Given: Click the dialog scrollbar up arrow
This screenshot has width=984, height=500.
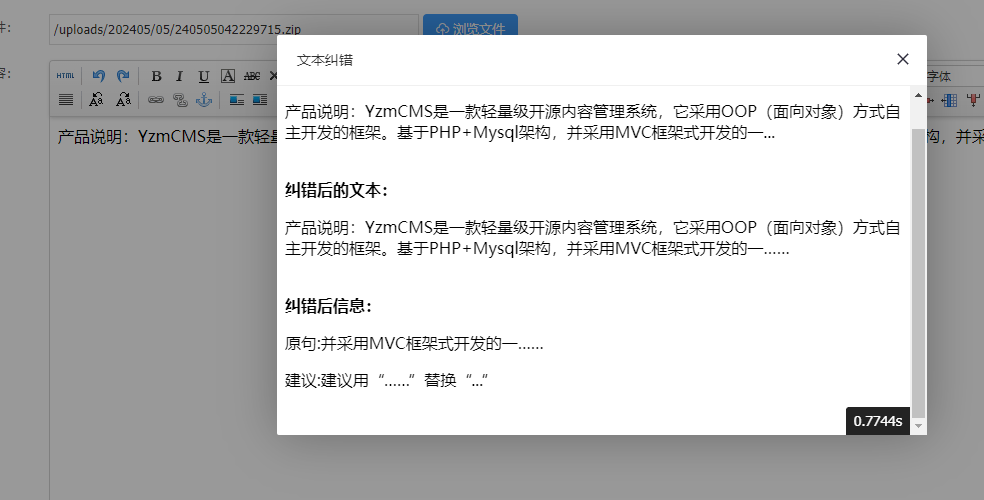Looking at the screenshot, I should coord(919,93).
